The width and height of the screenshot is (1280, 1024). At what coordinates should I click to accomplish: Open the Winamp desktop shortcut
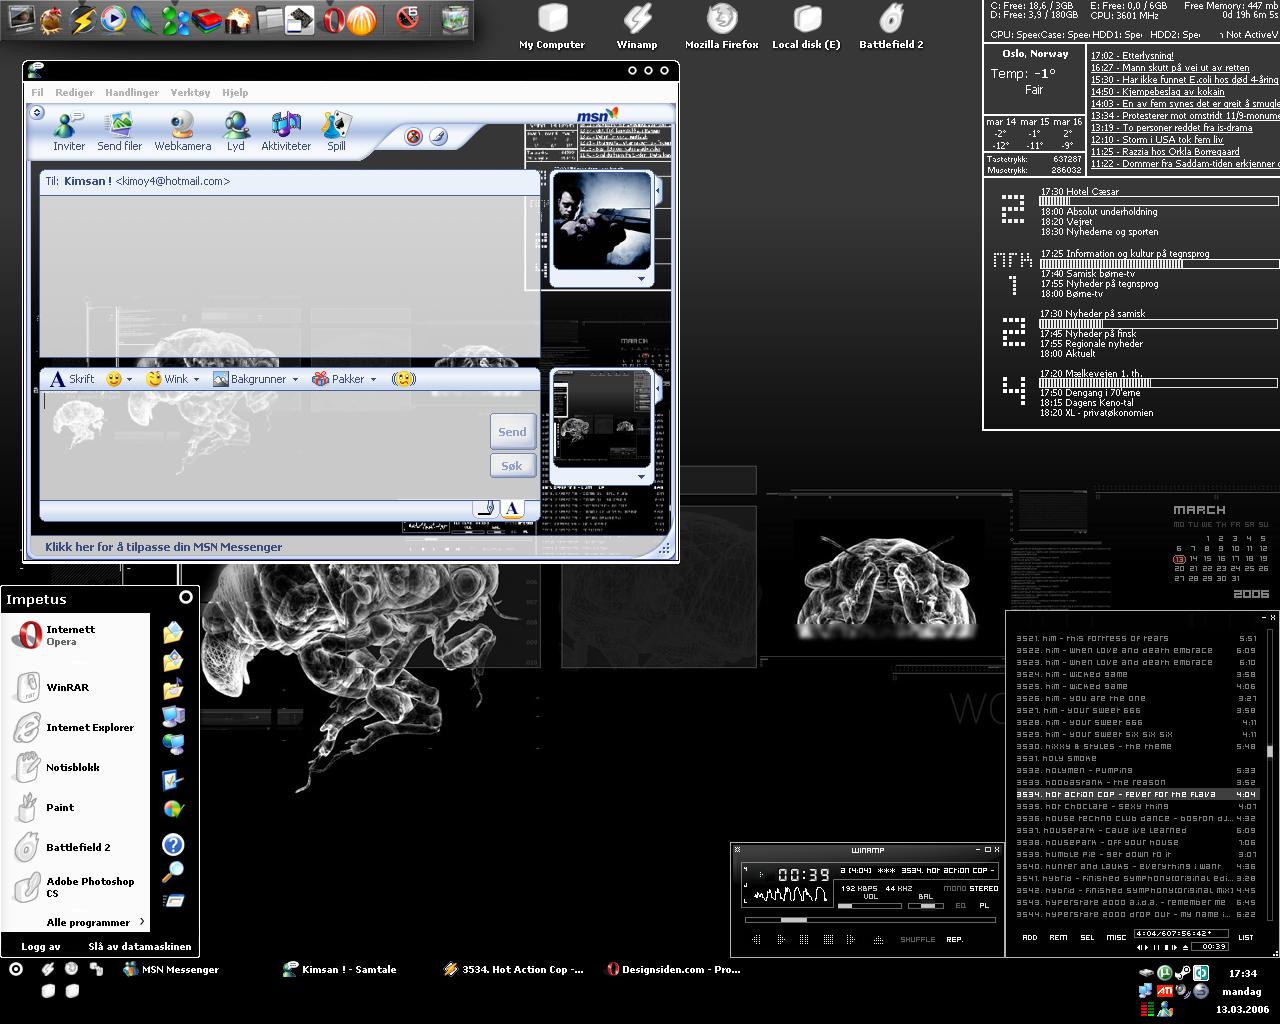tap(637, 27)
